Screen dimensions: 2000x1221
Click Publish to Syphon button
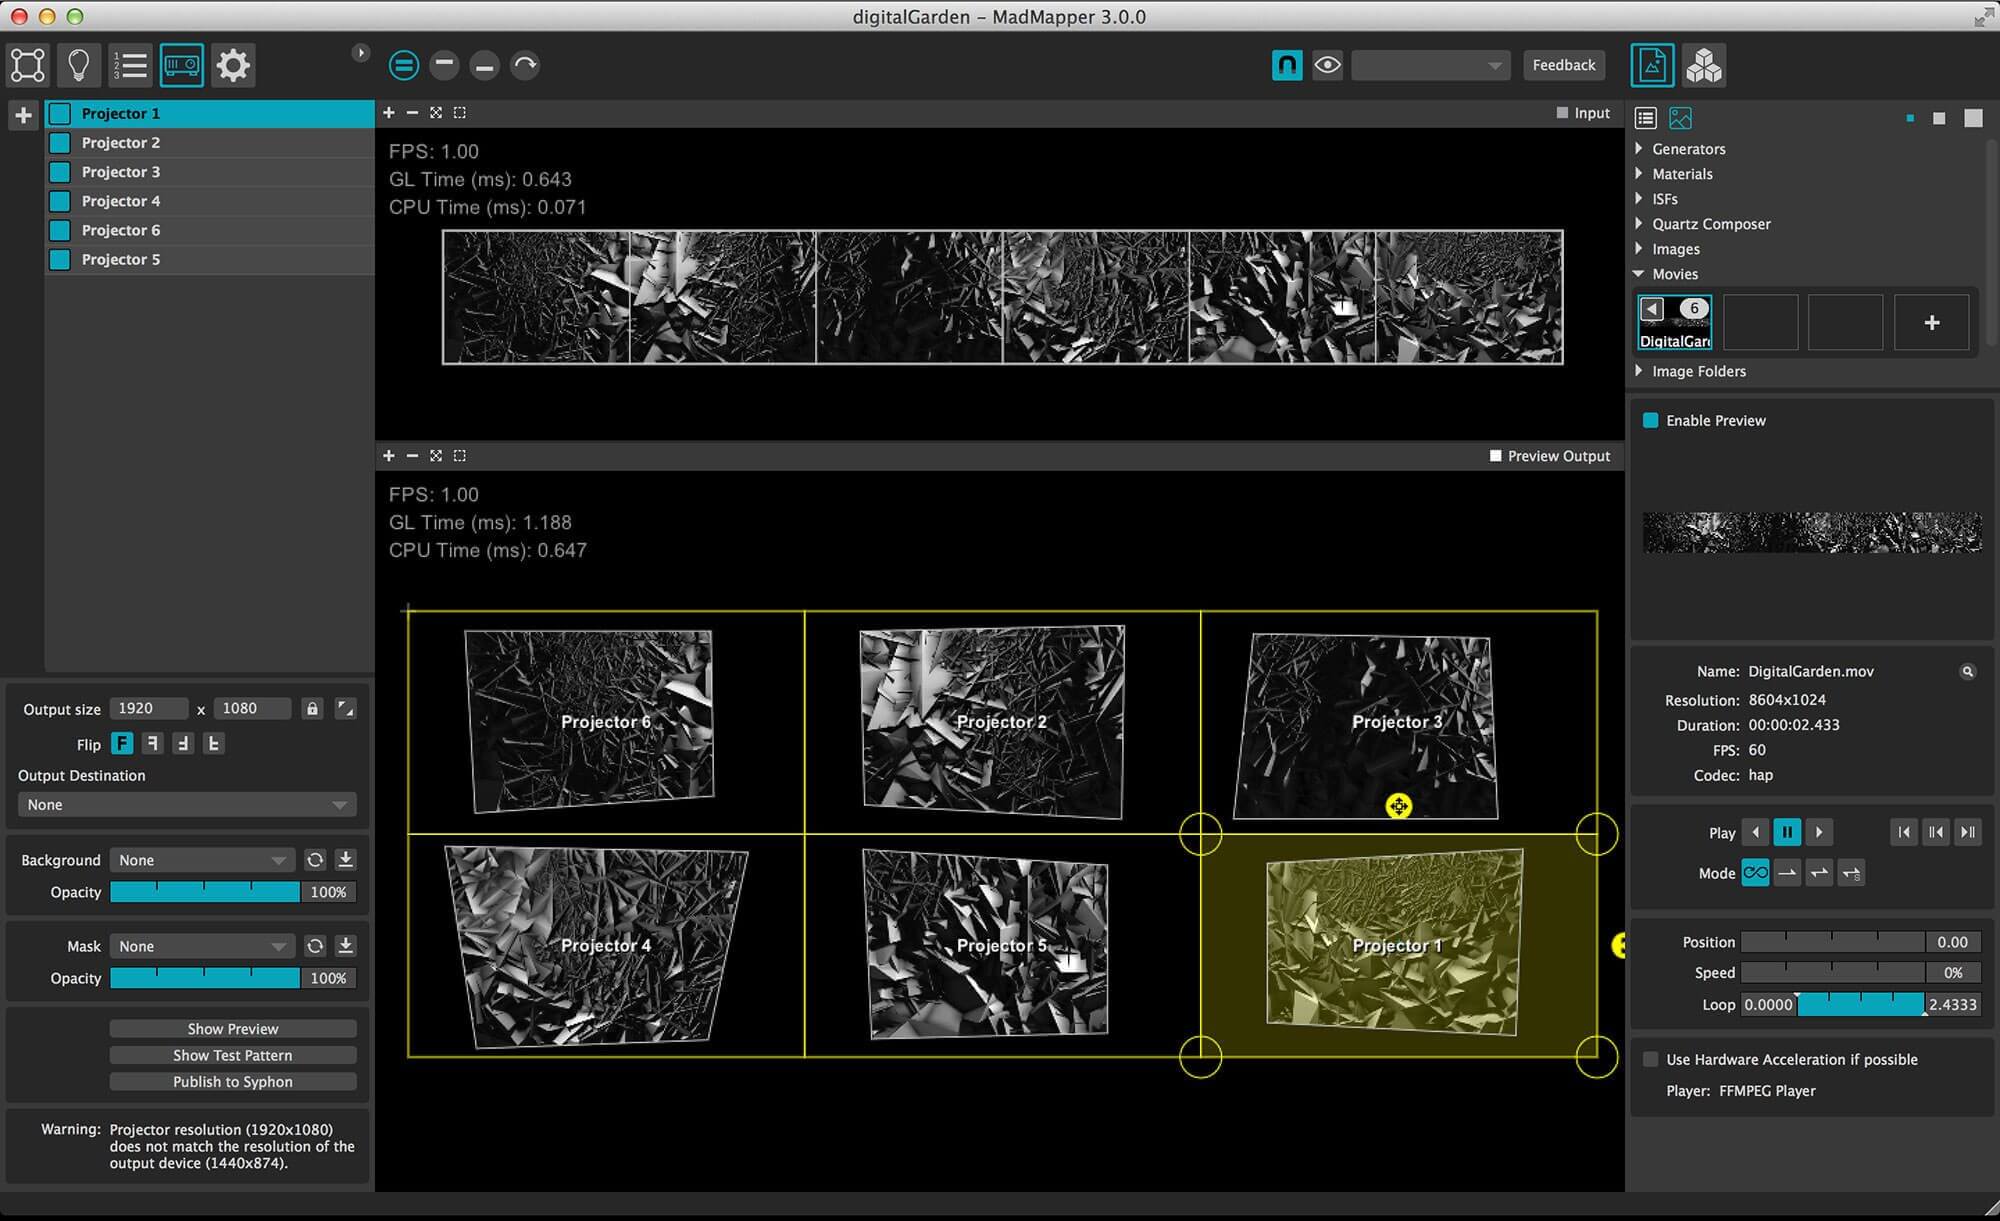(233, 1082)
